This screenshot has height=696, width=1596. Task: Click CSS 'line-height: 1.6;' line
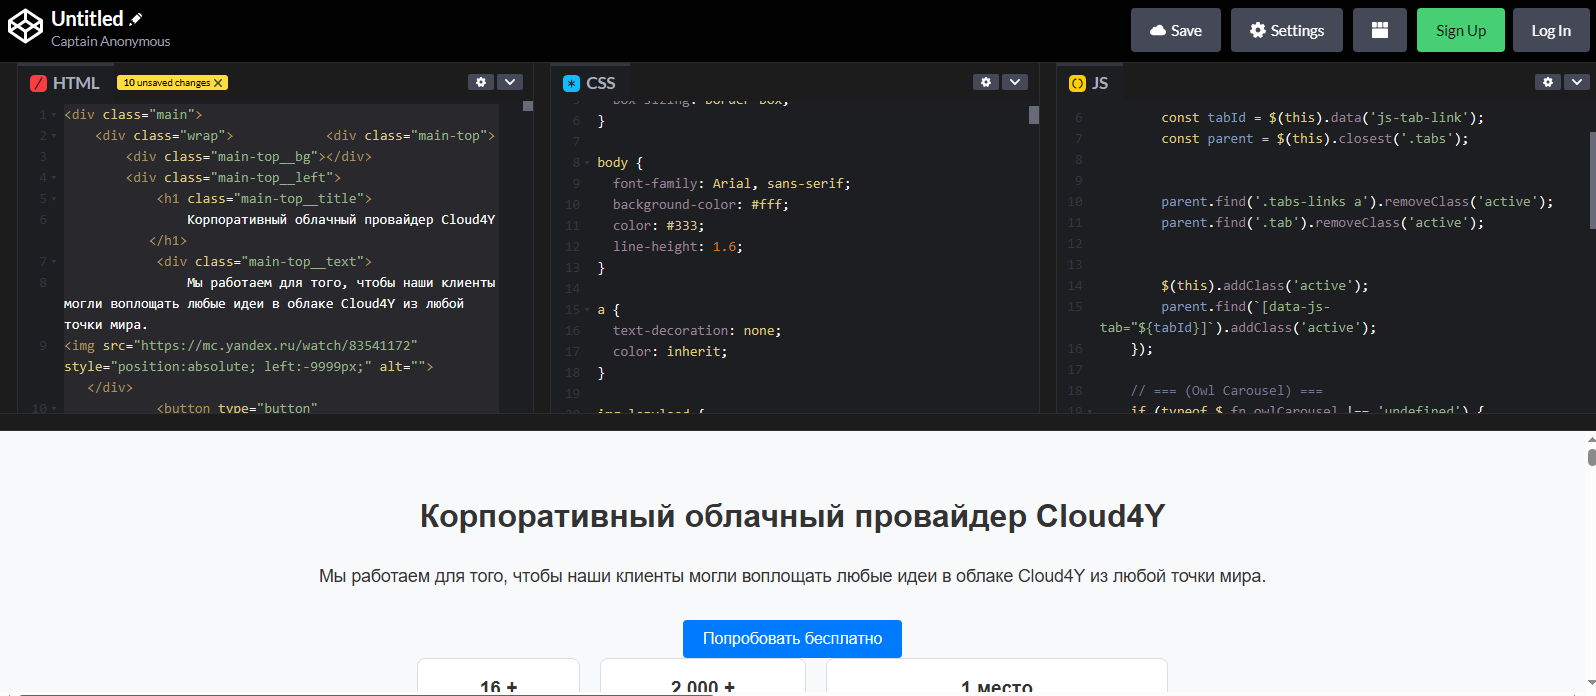(x=677, y=247)
